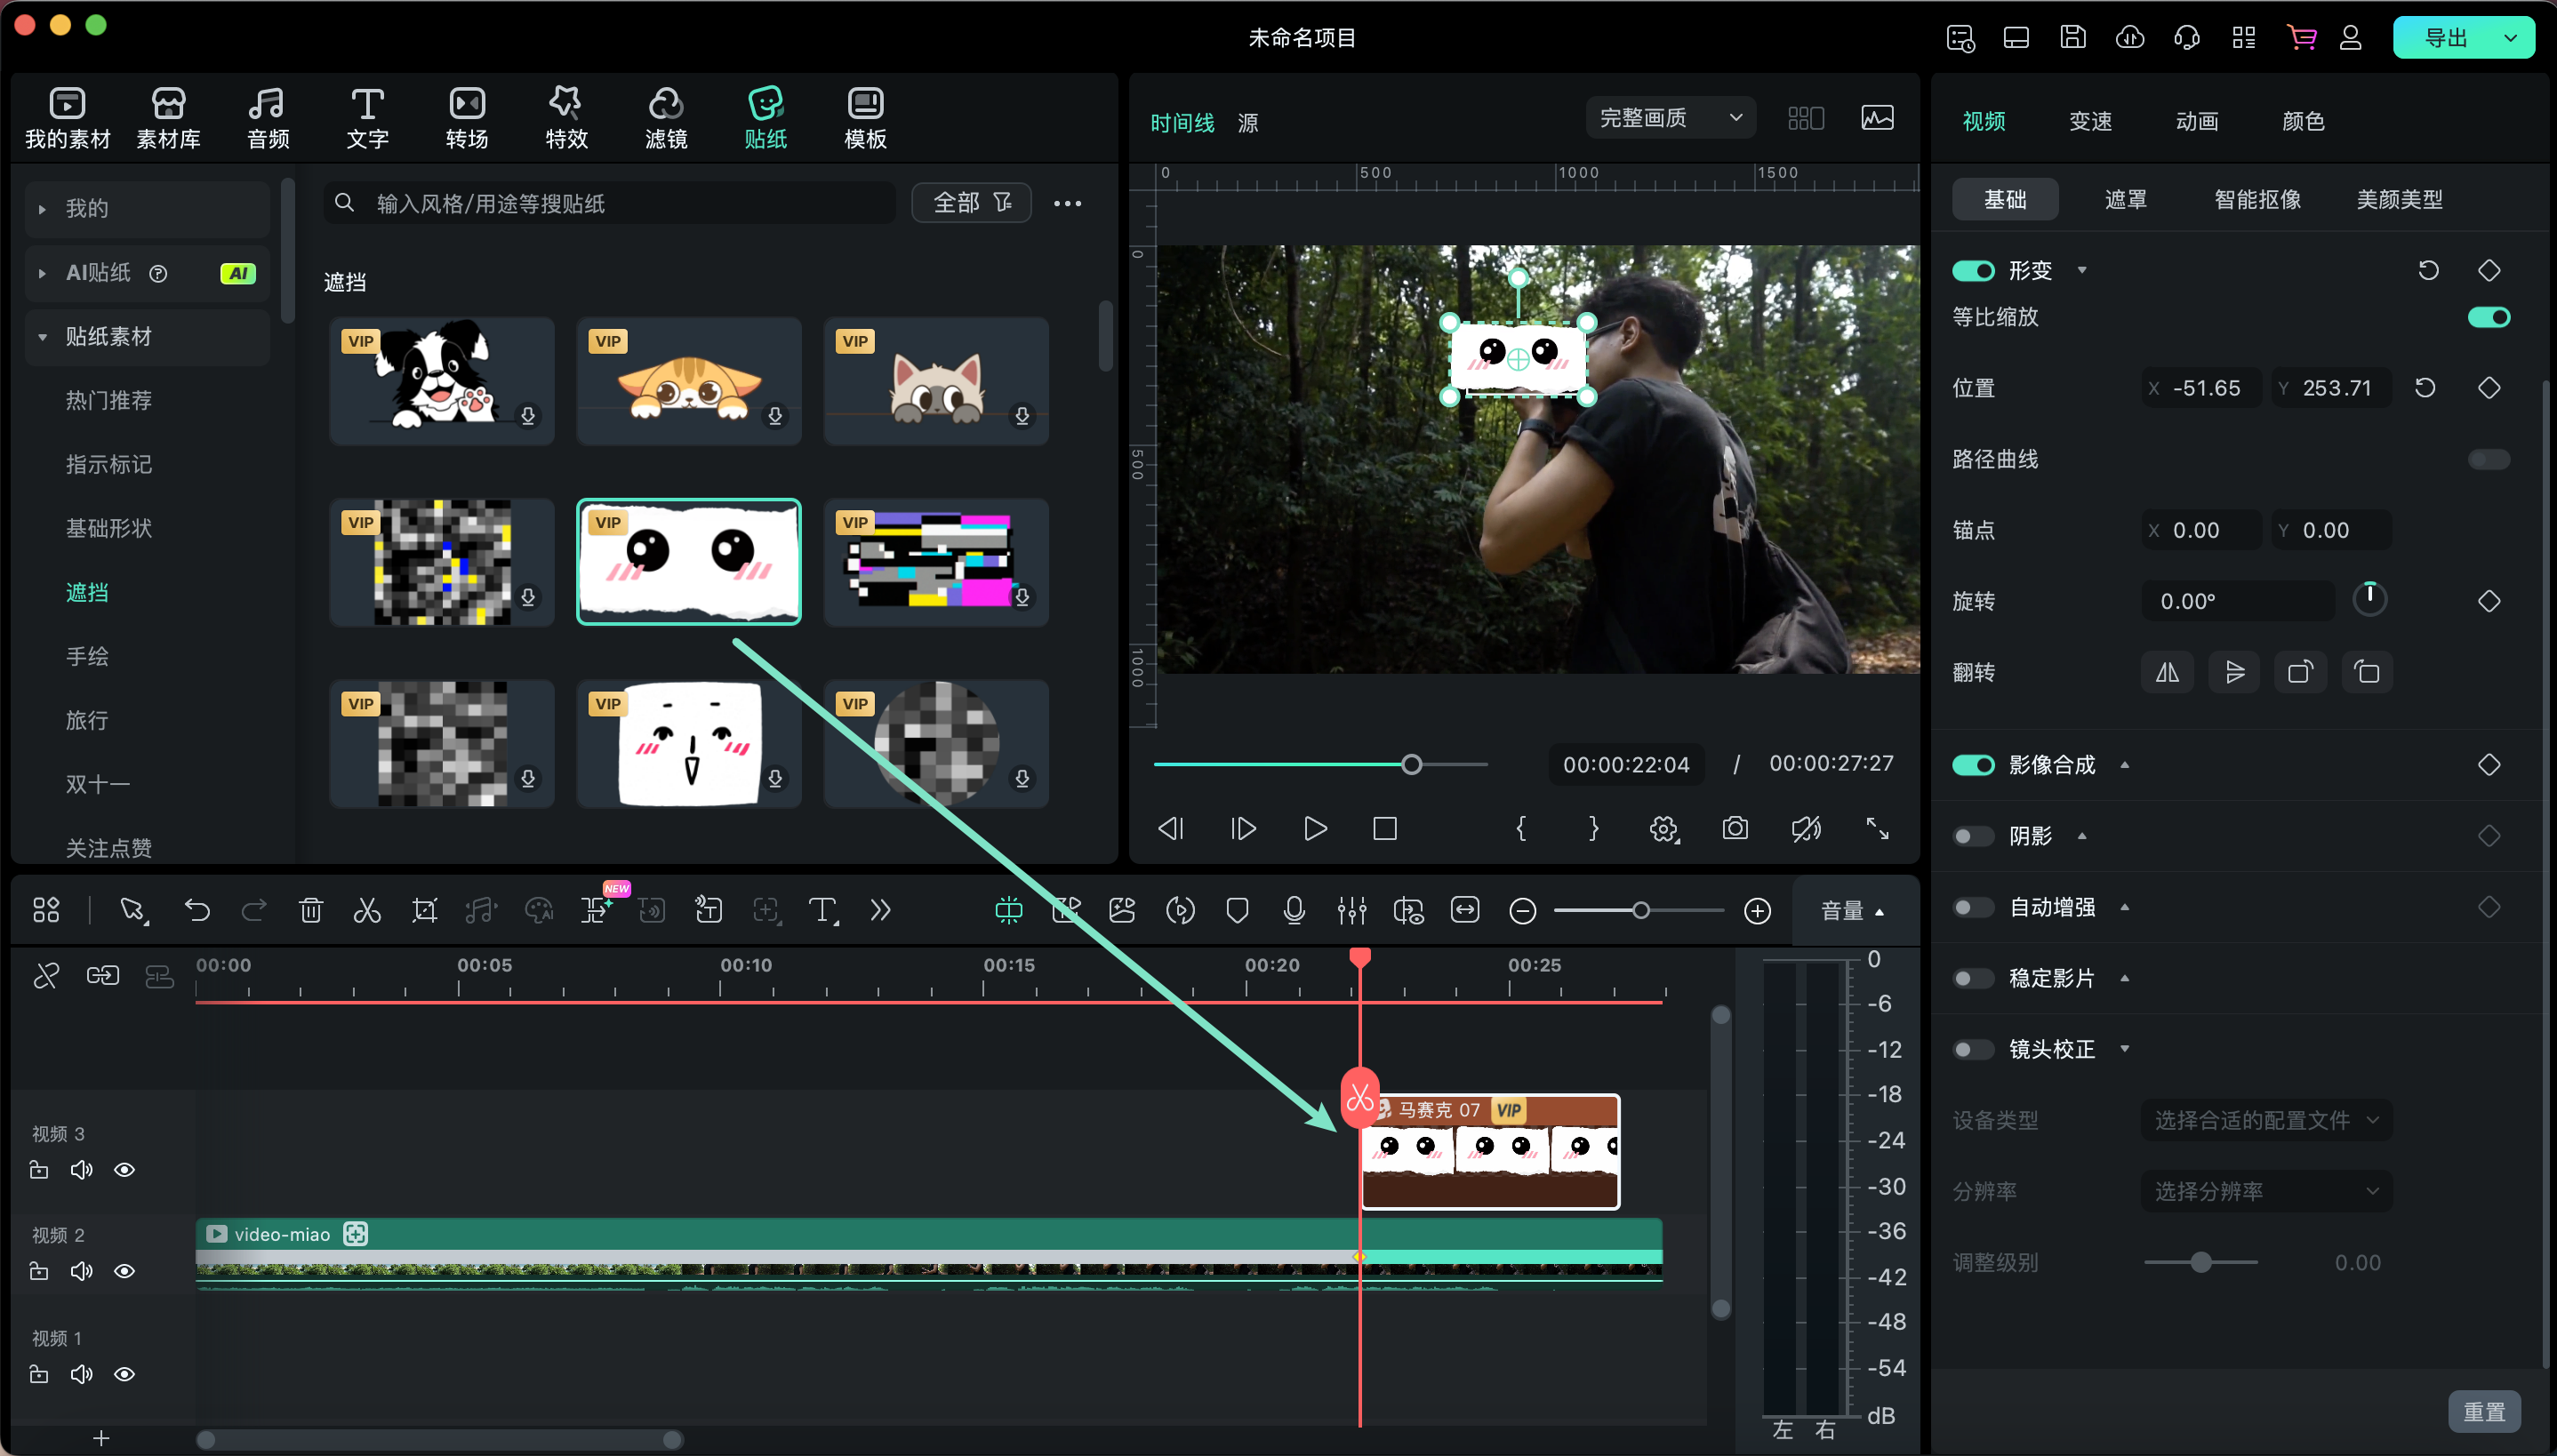Open the Effects (特效) panel
Viewport: 2557px width, 1456px height.
pyautogui.click(x=566, y=117)
